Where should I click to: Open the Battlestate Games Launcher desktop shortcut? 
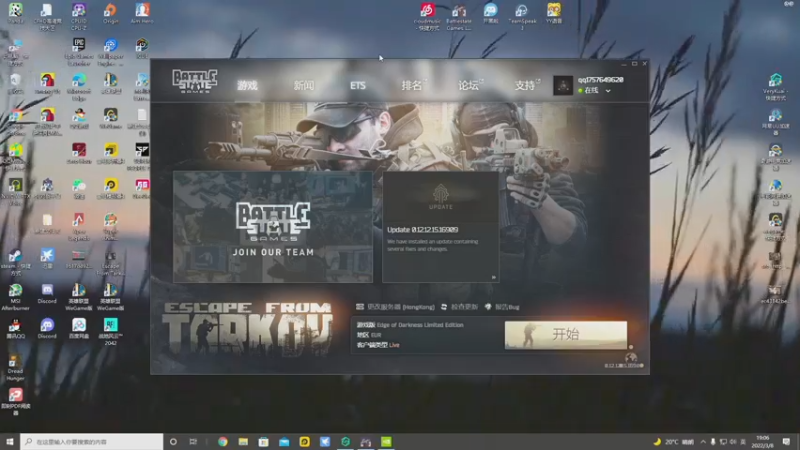[x=459, y=16]
